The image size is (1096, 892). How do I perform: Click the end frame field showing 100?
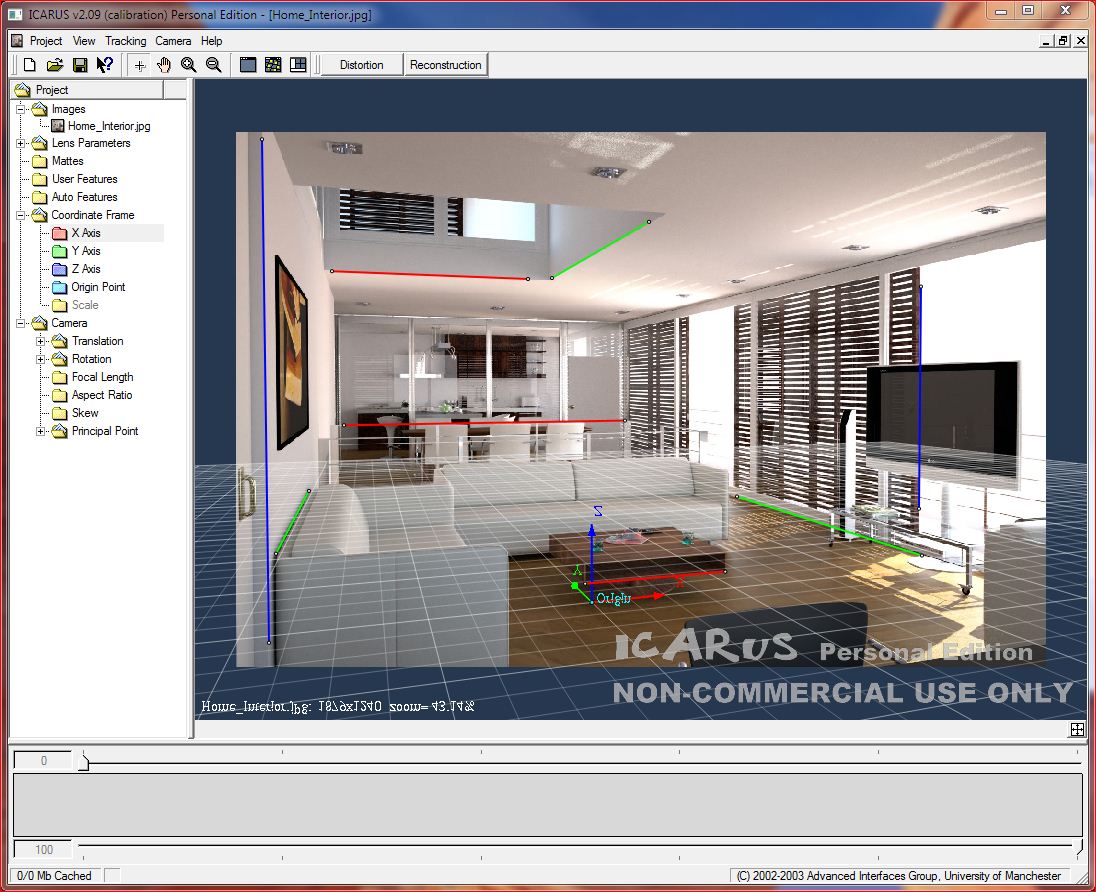(x=43, y=849)
